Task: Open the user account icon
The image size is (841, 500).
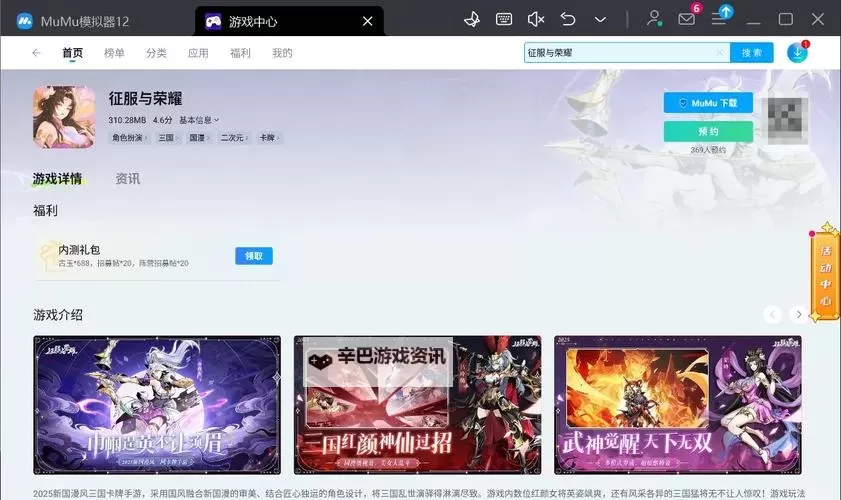Action: 654,19
